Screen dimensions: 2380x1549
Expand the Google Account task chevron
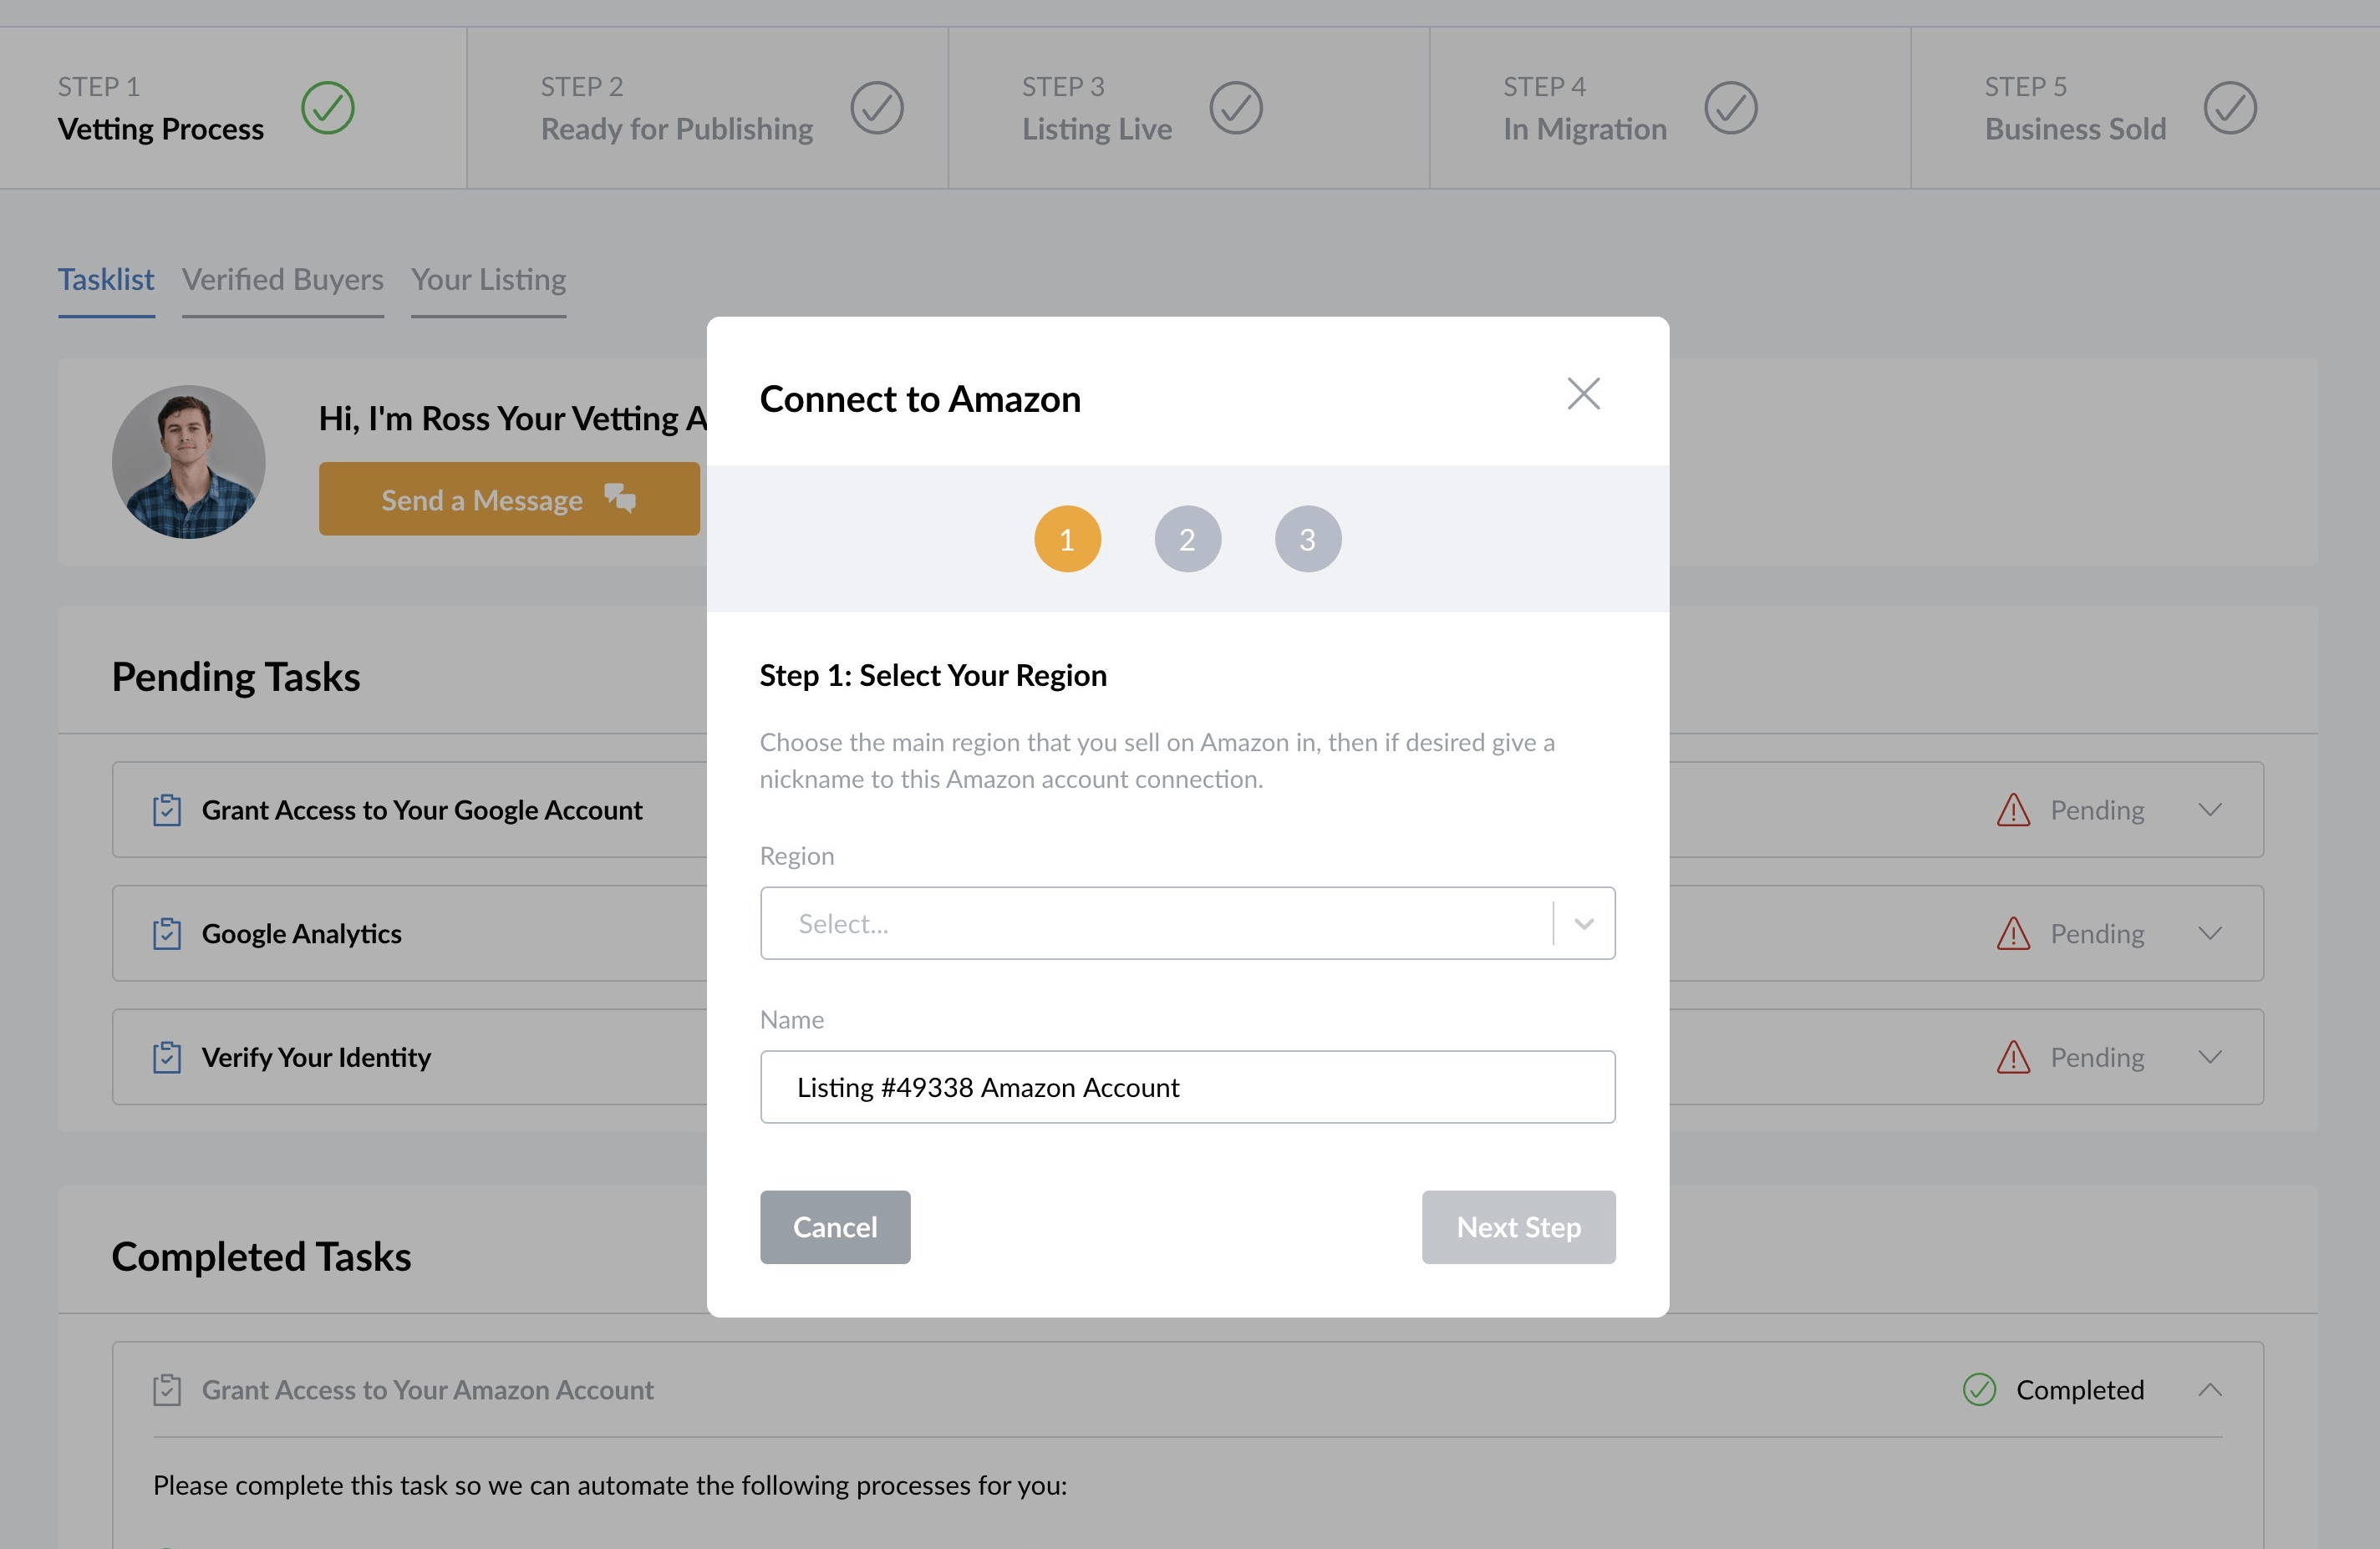2210,809
